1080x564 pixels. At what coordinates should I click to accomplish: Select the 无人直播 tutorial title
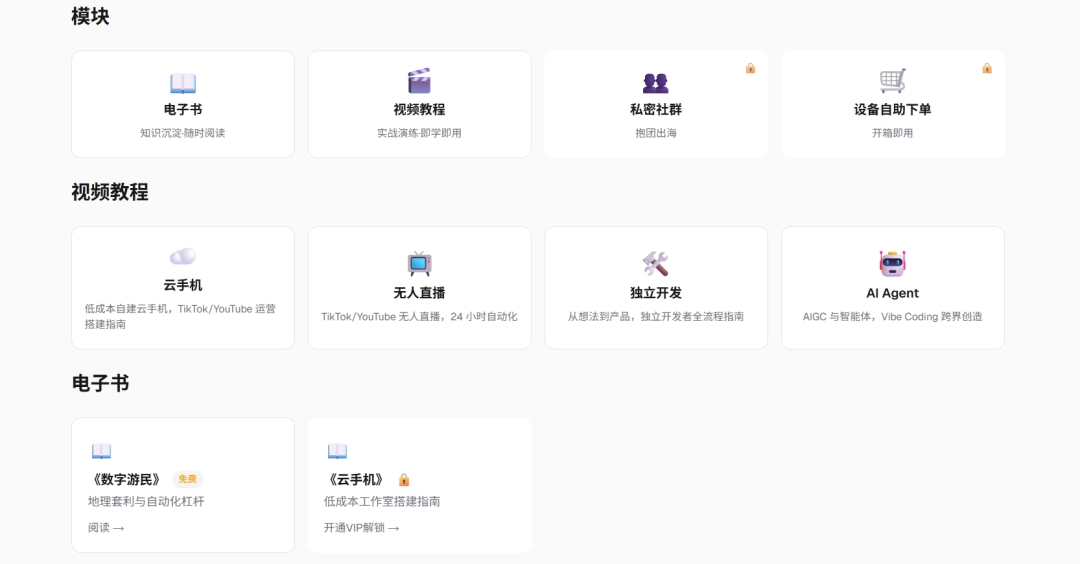pyautogui.click(x=419, y=293)
